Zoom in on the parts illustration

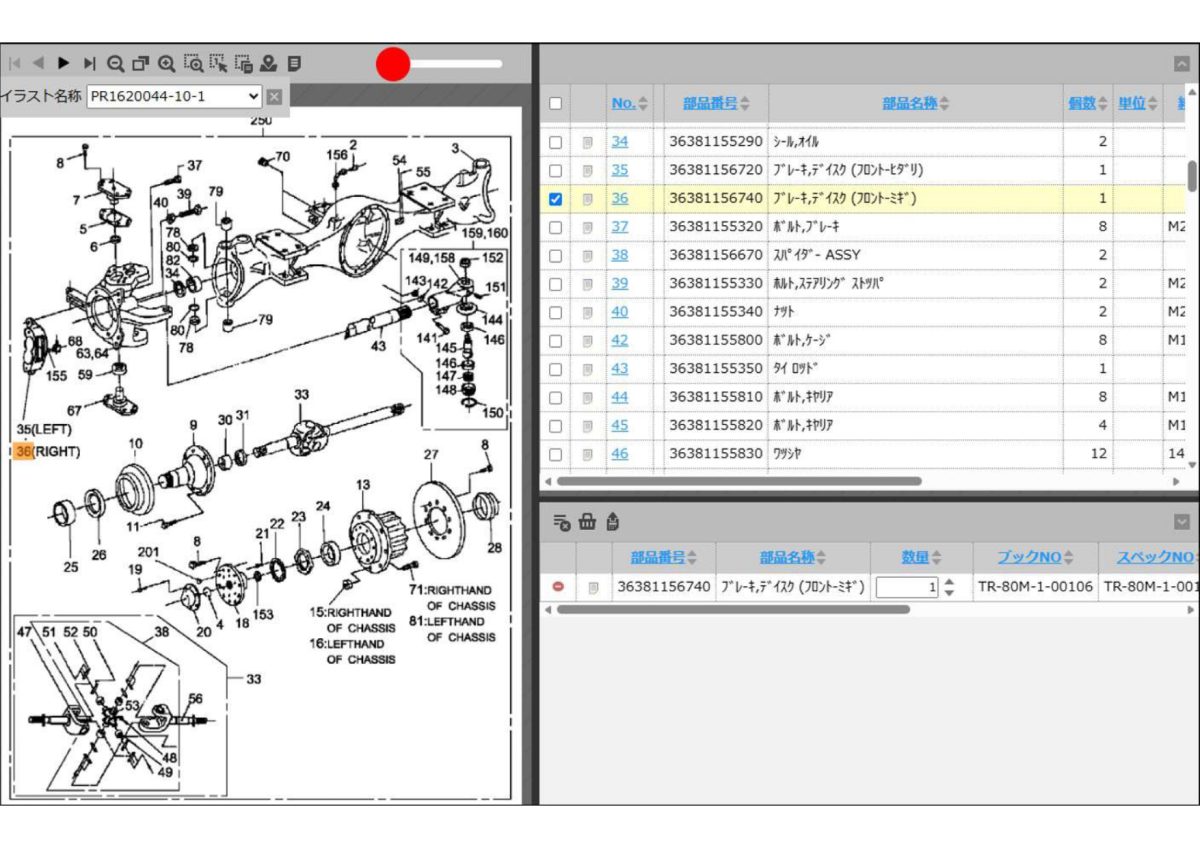(167, 63)
